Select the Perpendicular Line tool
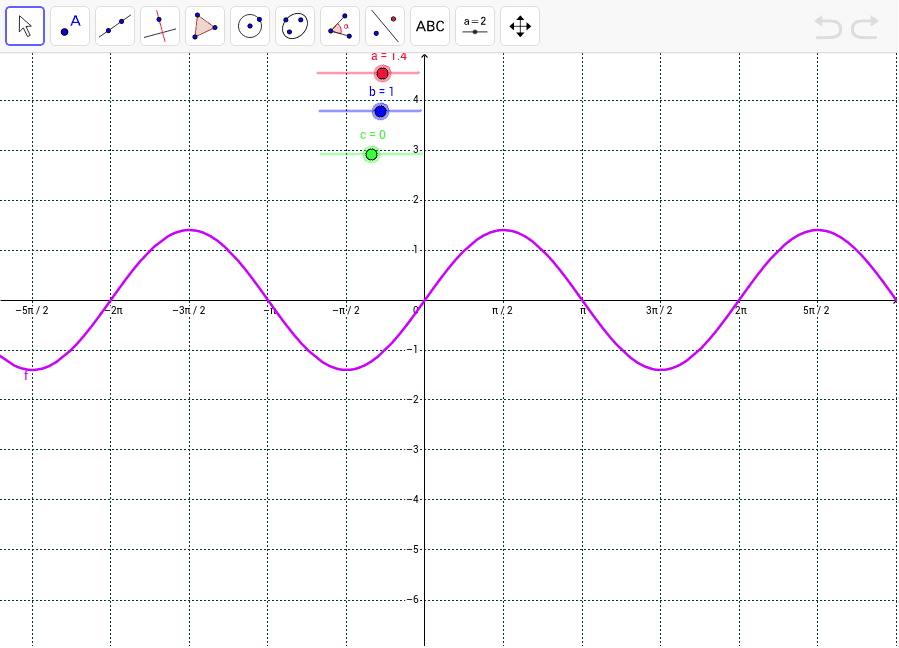Viewport: 899px width, 648px height. point(159,25)
